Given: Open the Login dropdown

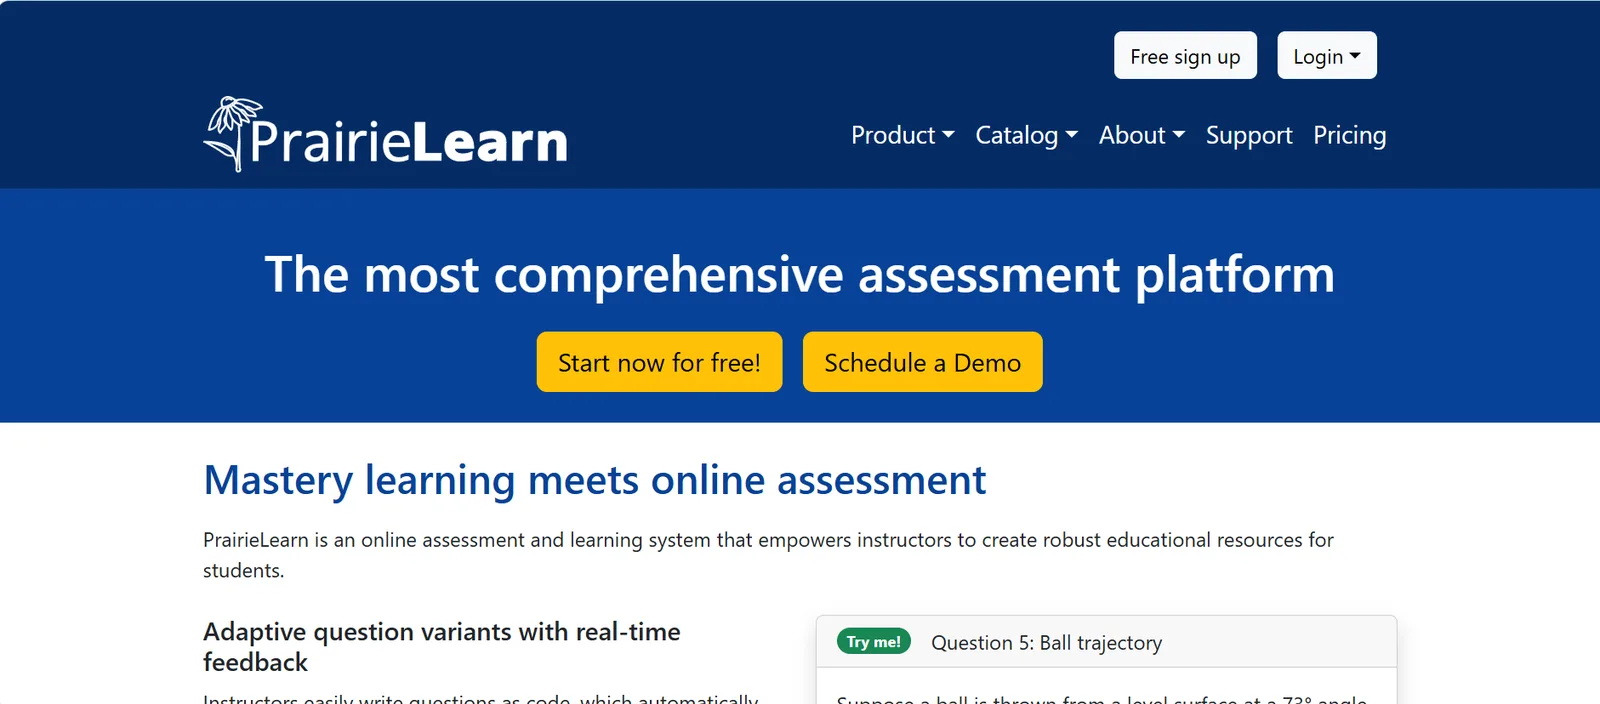Looking at the screenshot, I should click(1326, 55).
